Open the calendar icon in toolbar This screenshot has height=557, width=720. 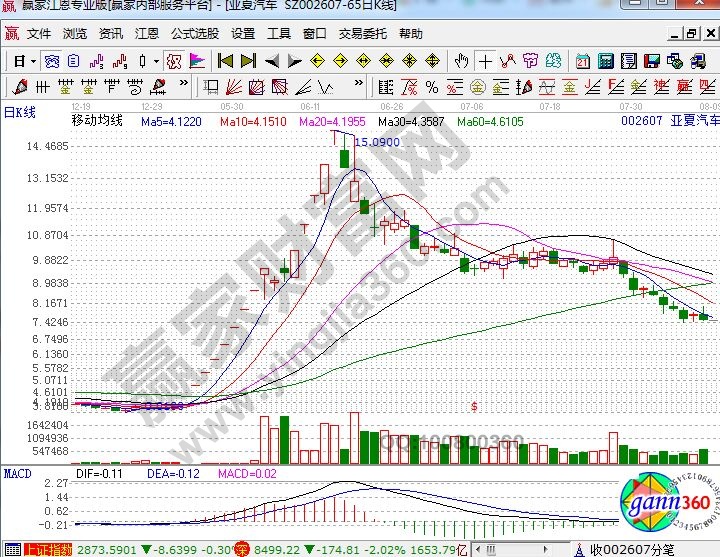click(582, 61)
